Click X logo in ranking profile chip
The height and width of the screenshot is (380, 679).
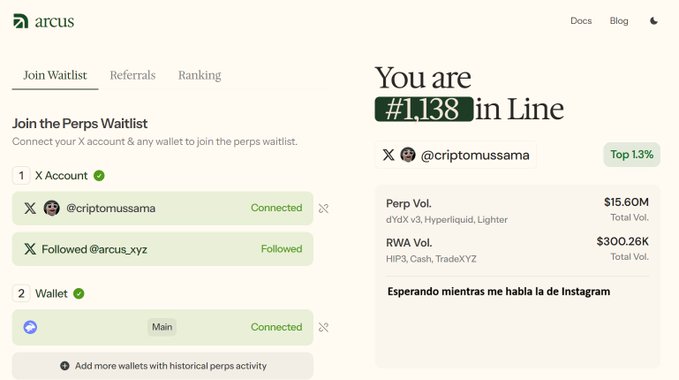(388, 155)
